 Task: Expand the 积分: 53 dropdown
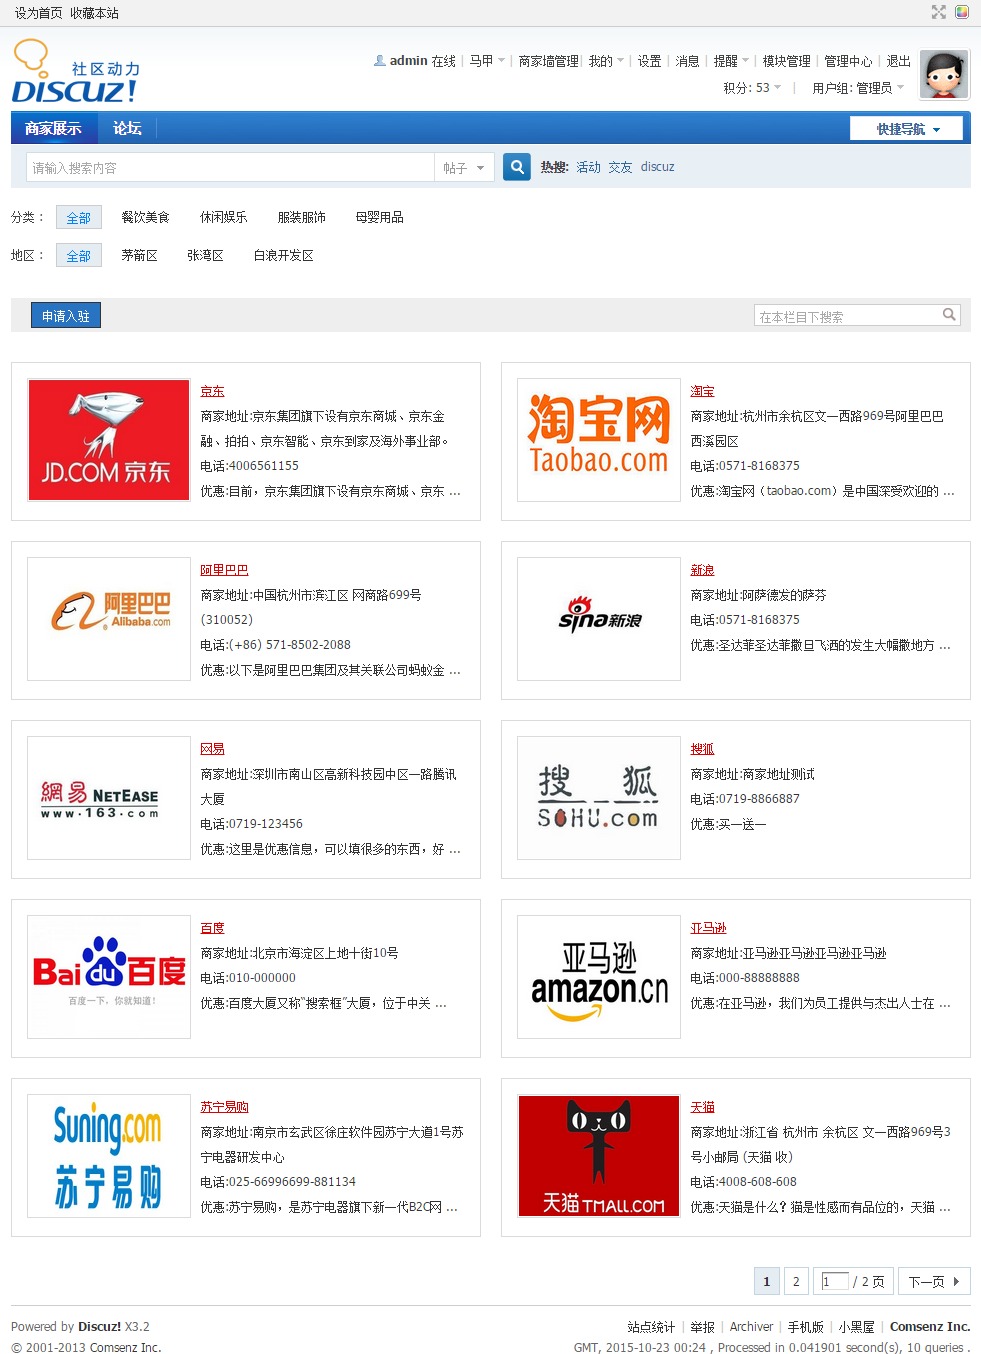752,88
